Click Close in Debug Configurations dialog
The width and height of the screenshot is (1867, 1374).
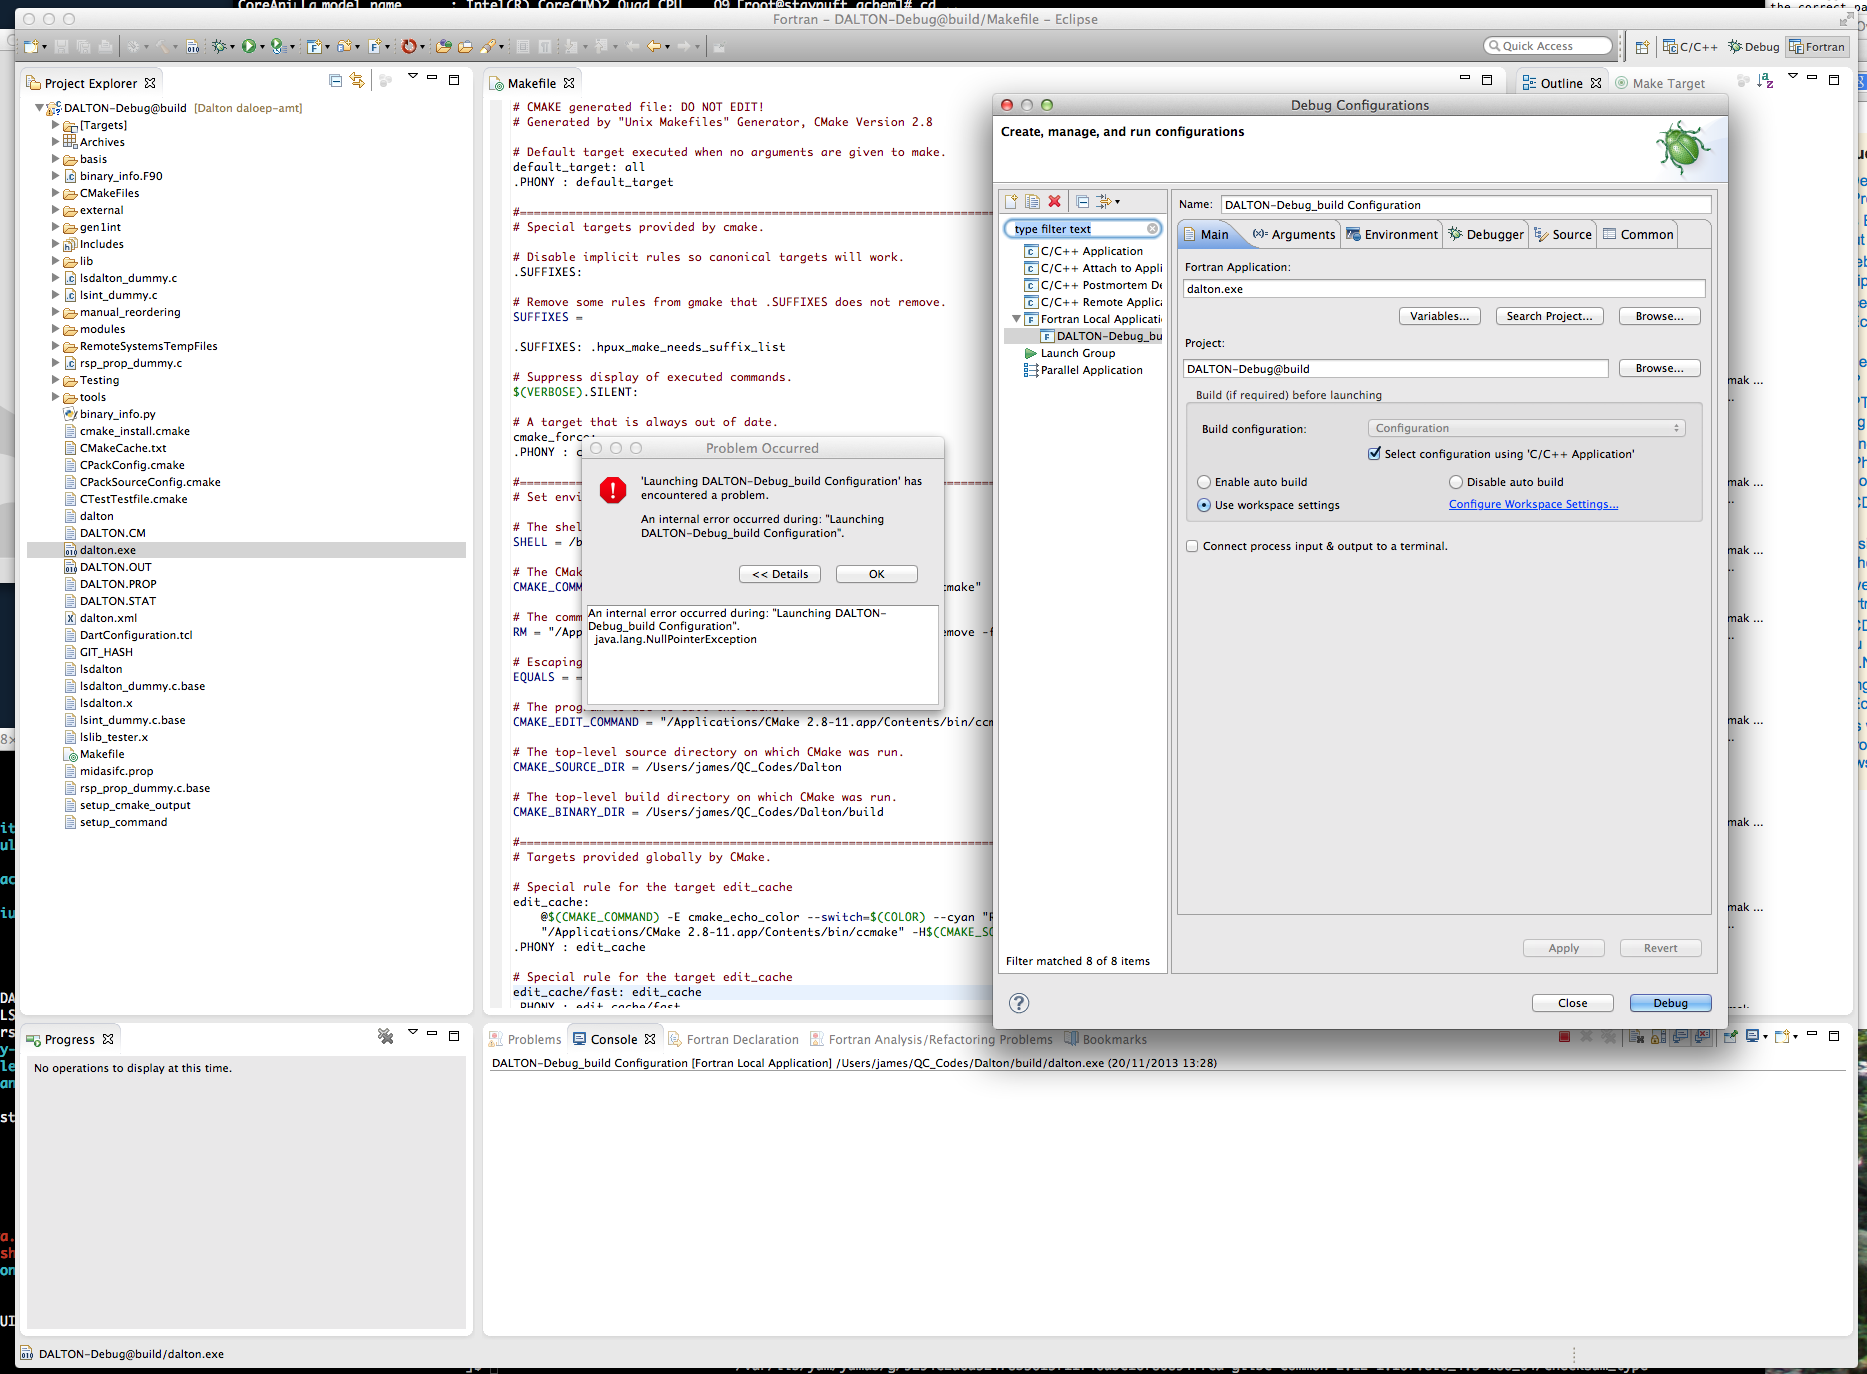pos(1573,1003)
